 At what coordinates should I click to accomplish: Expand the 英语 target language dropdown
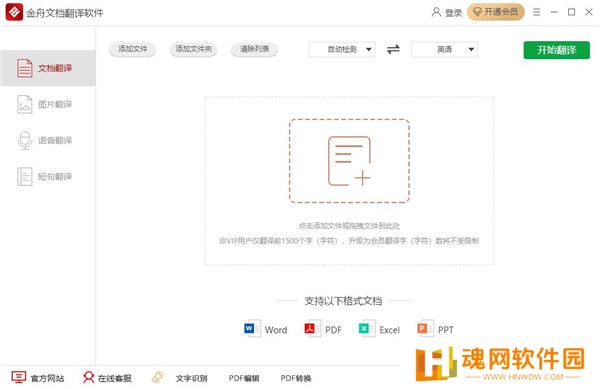point(444,49)
